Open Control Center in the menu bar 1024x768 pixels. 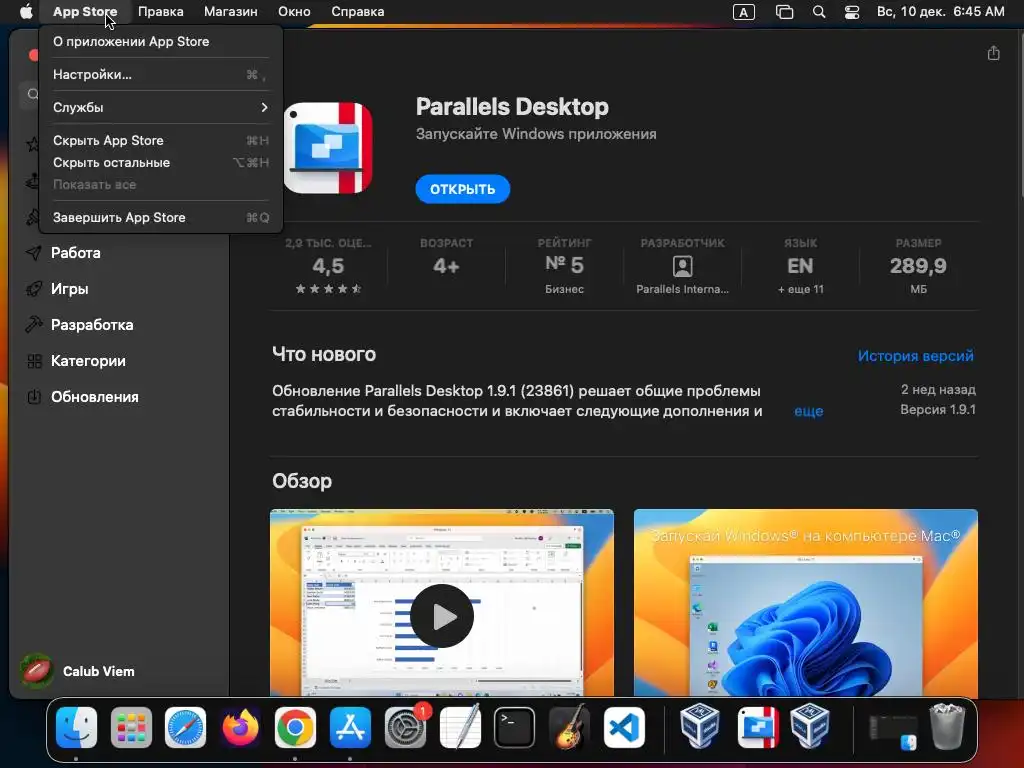(852, 12)
